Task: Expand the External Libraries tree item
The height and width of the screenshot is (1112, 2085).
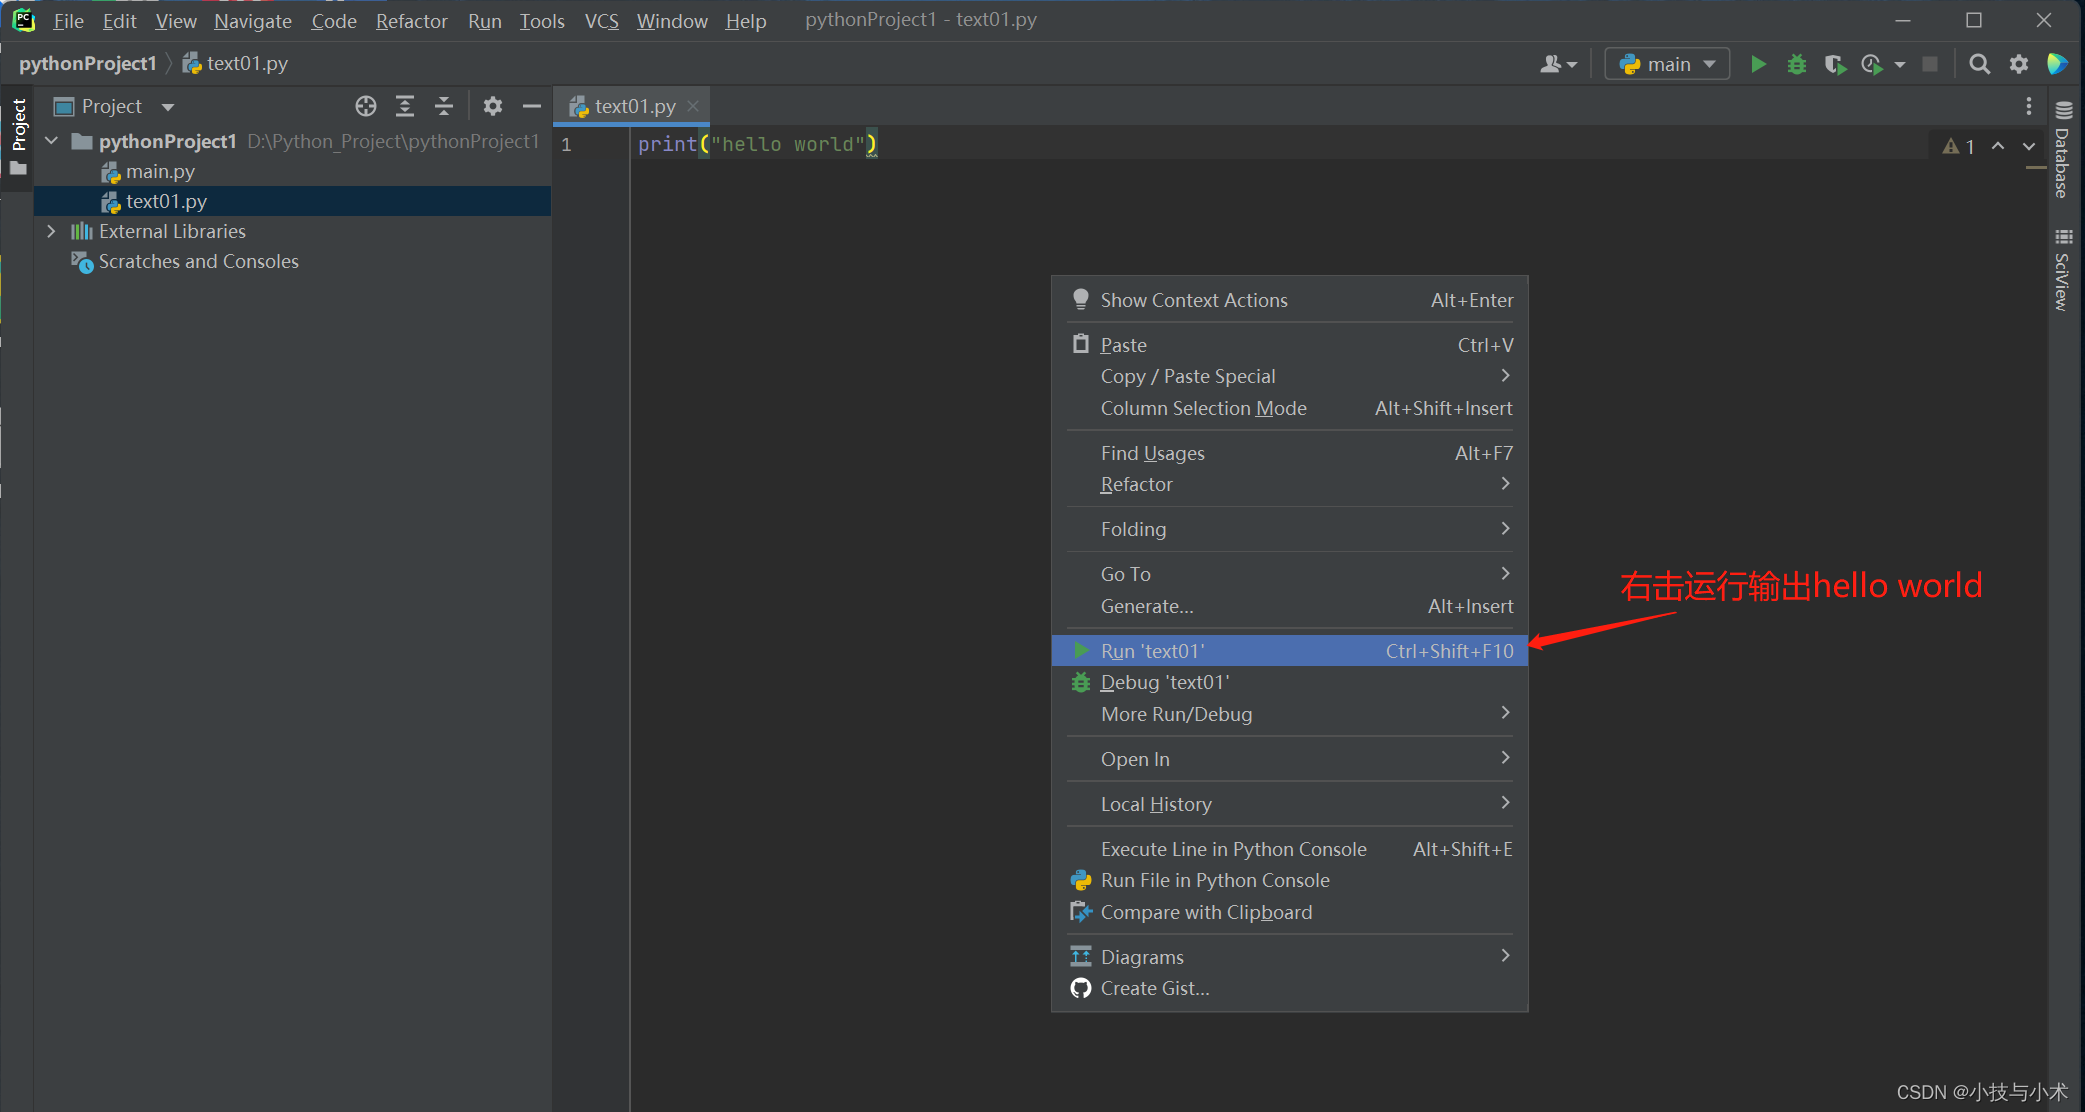Action: coord(51,230)
